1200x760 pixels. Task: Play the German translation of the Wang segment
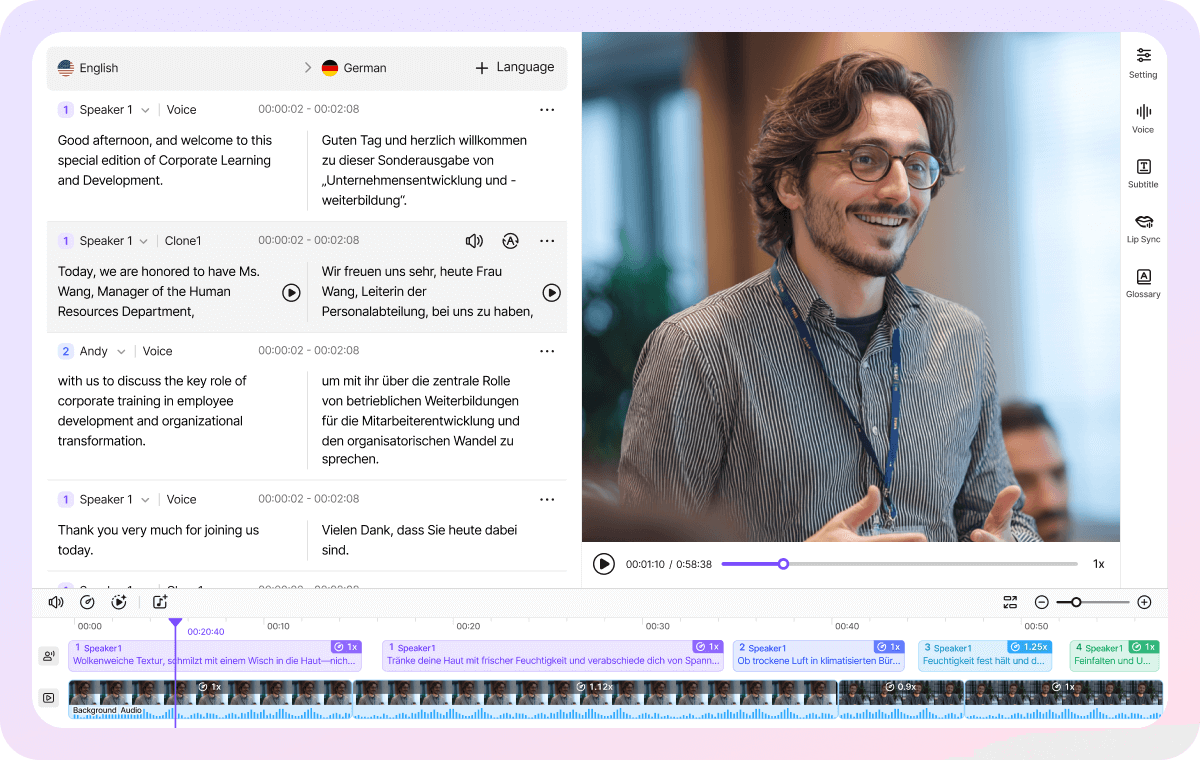(x=551, y=292)
